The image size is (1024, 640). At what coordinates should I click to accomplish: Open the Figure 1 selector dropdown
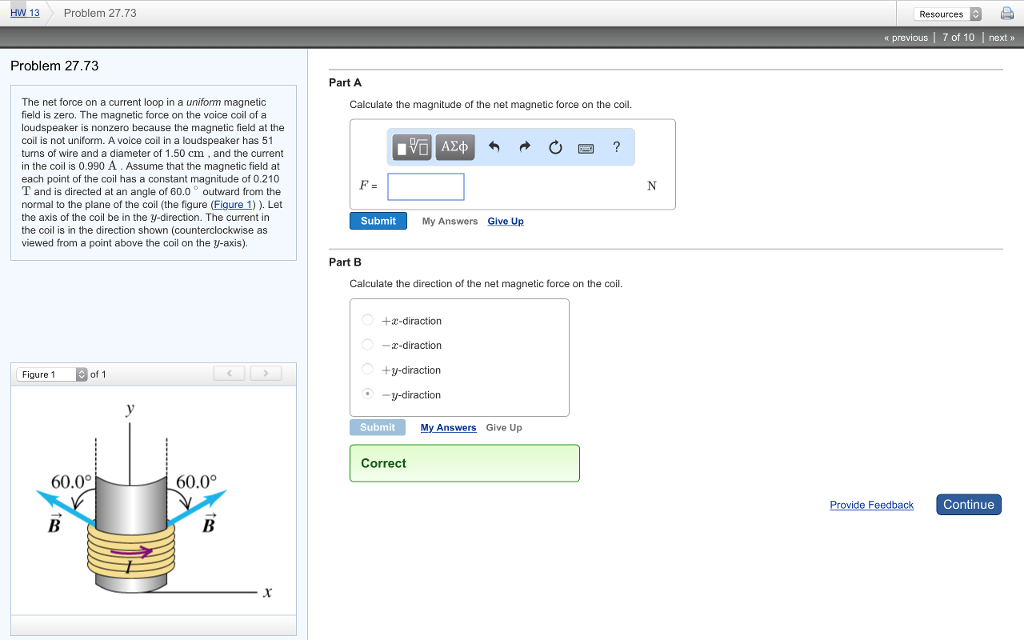coord(52,374)
